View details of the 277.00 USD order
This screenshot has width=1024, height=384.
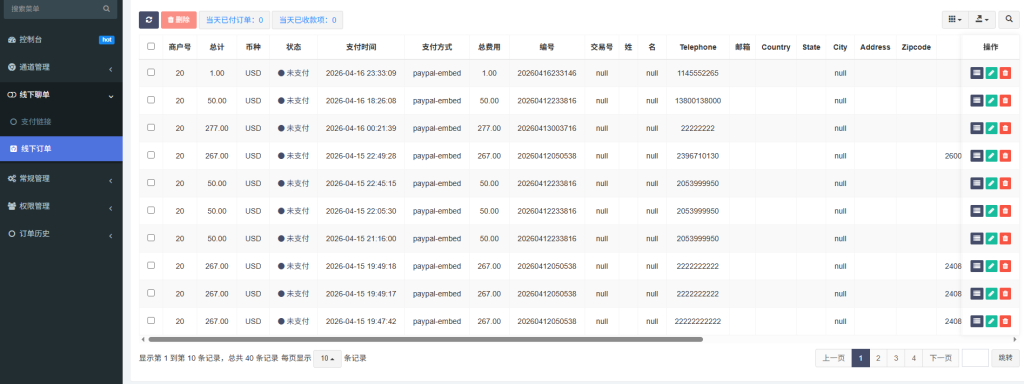coord(976,128)
